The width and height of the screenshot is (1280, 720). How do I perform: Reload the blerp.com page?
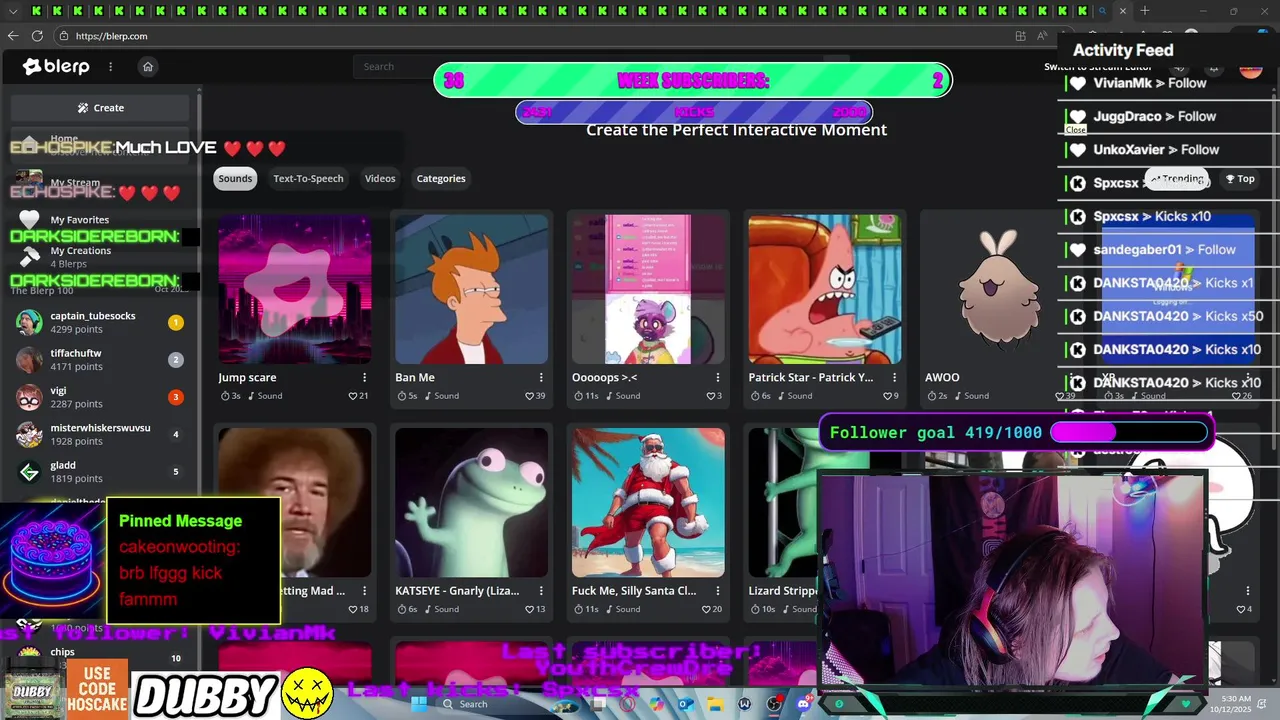[37, 36]
